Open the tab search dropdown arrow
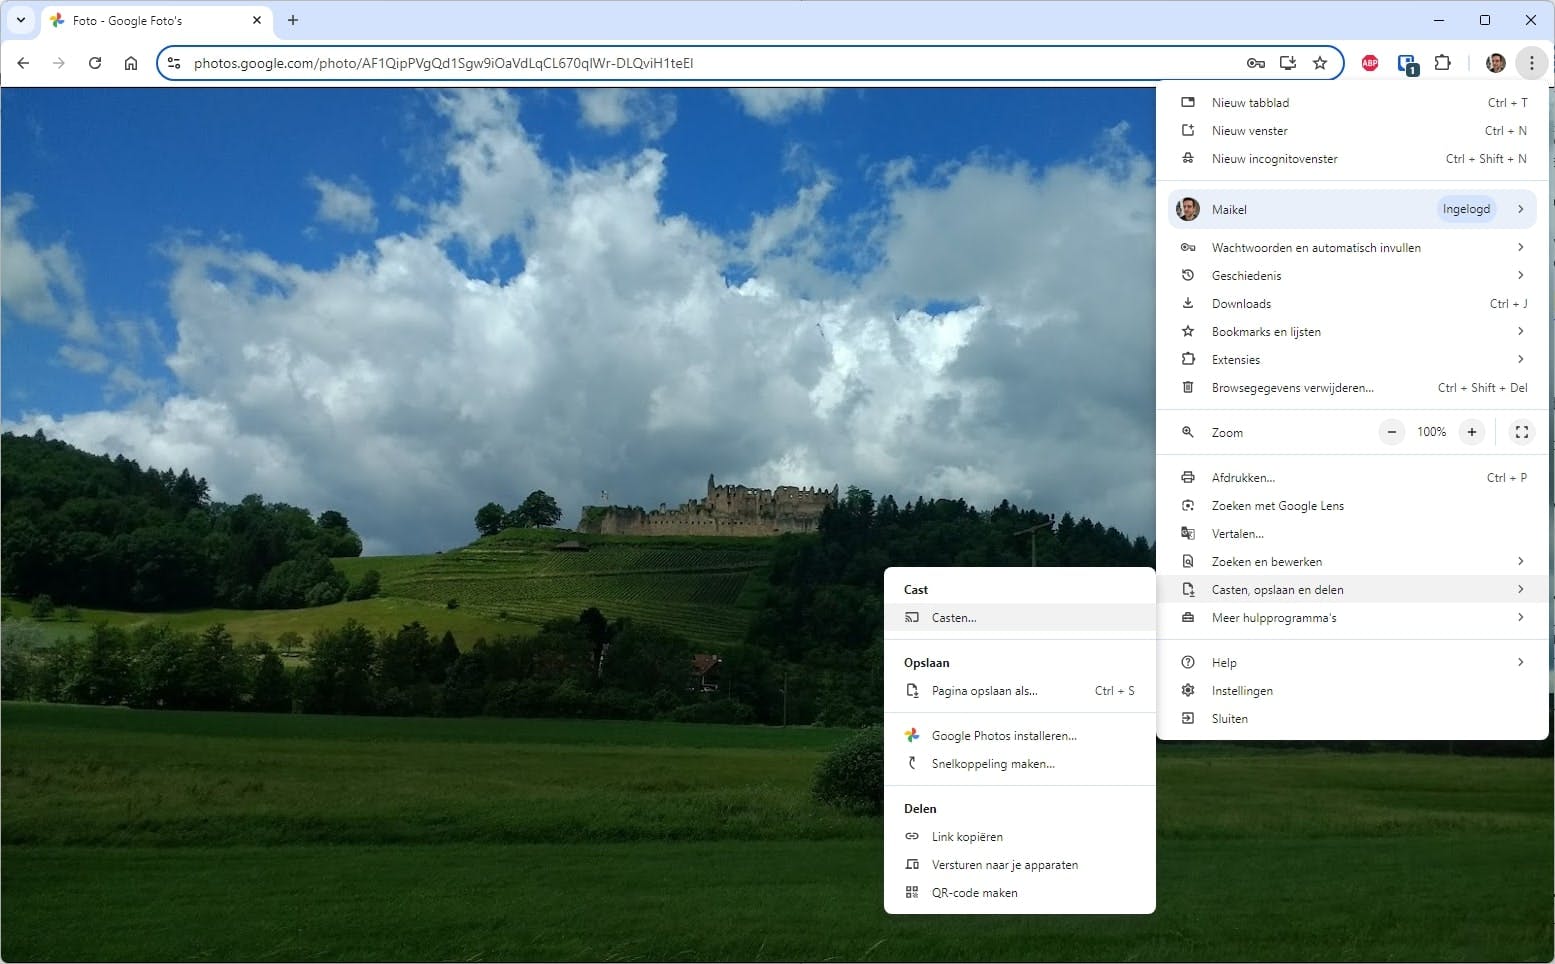 tap(20, 20)
